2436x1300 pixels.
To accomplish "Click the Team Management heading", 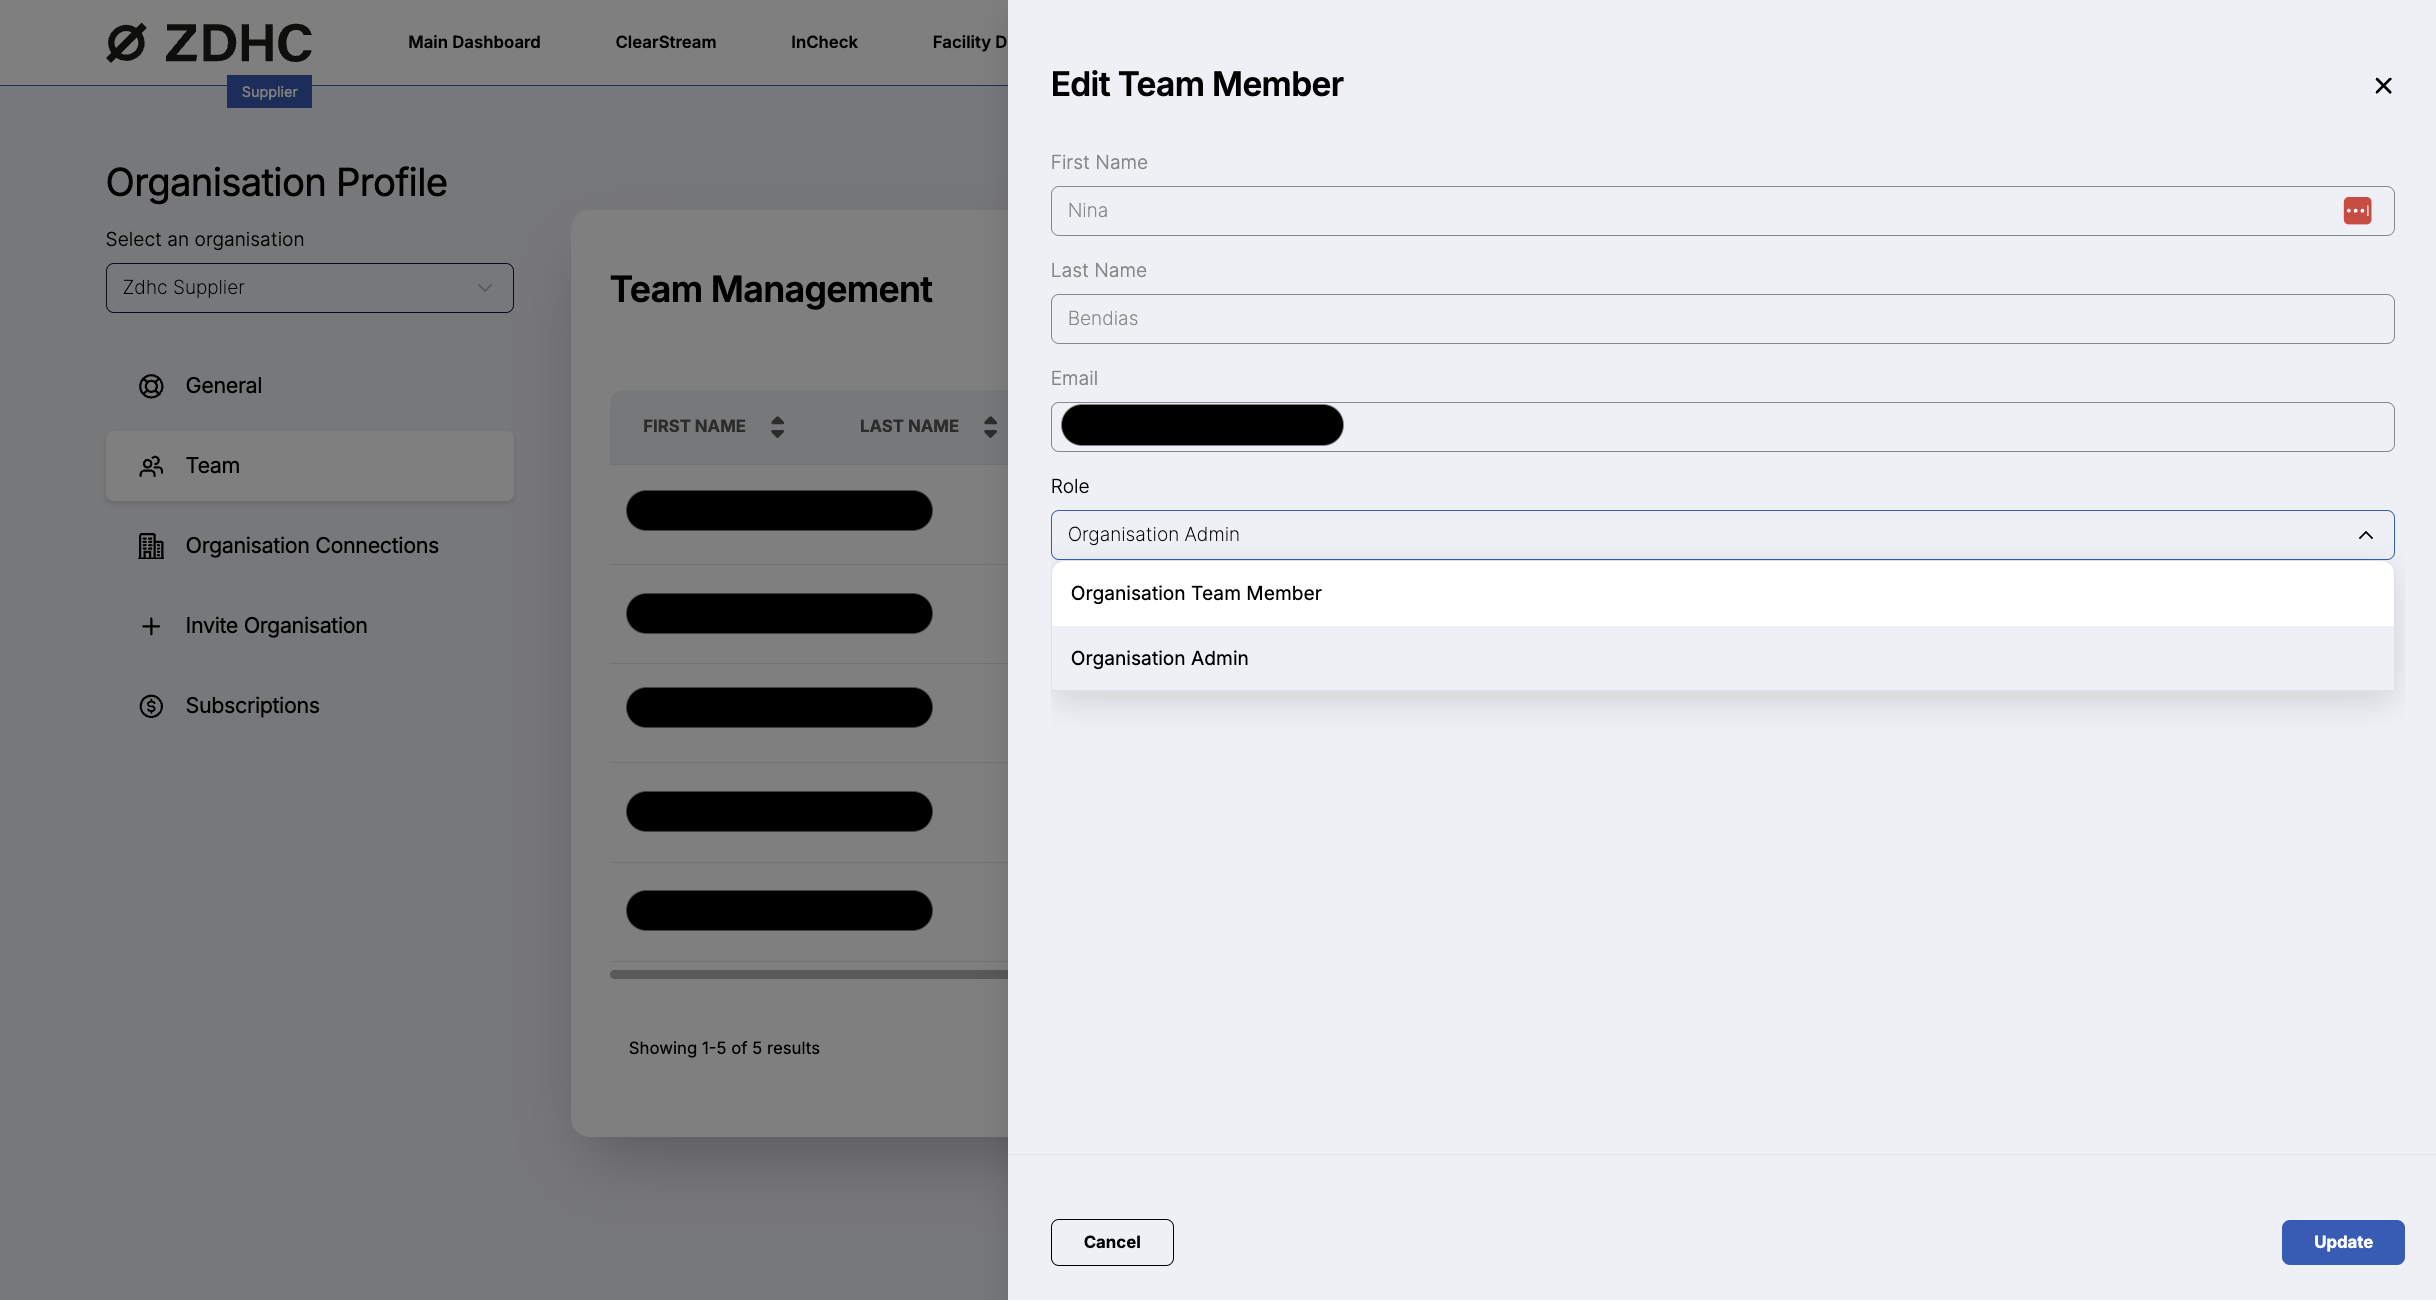I will pos(771,290).
